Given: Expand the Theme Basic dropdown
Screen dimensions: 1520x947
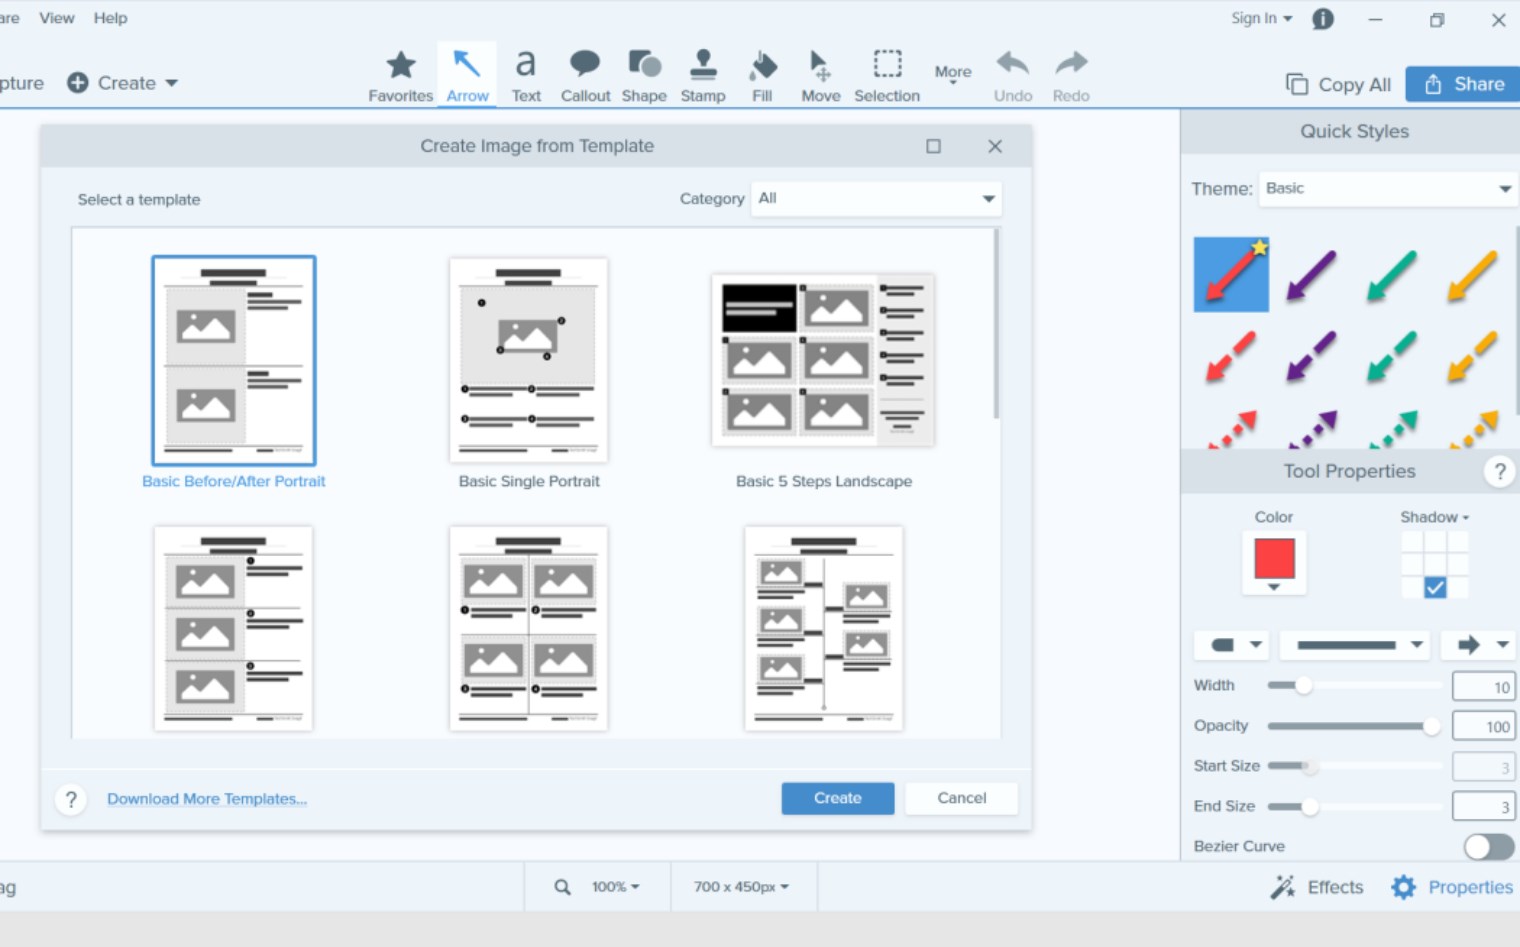Looking at the screenshot, I should click(x=1386, y=188).
